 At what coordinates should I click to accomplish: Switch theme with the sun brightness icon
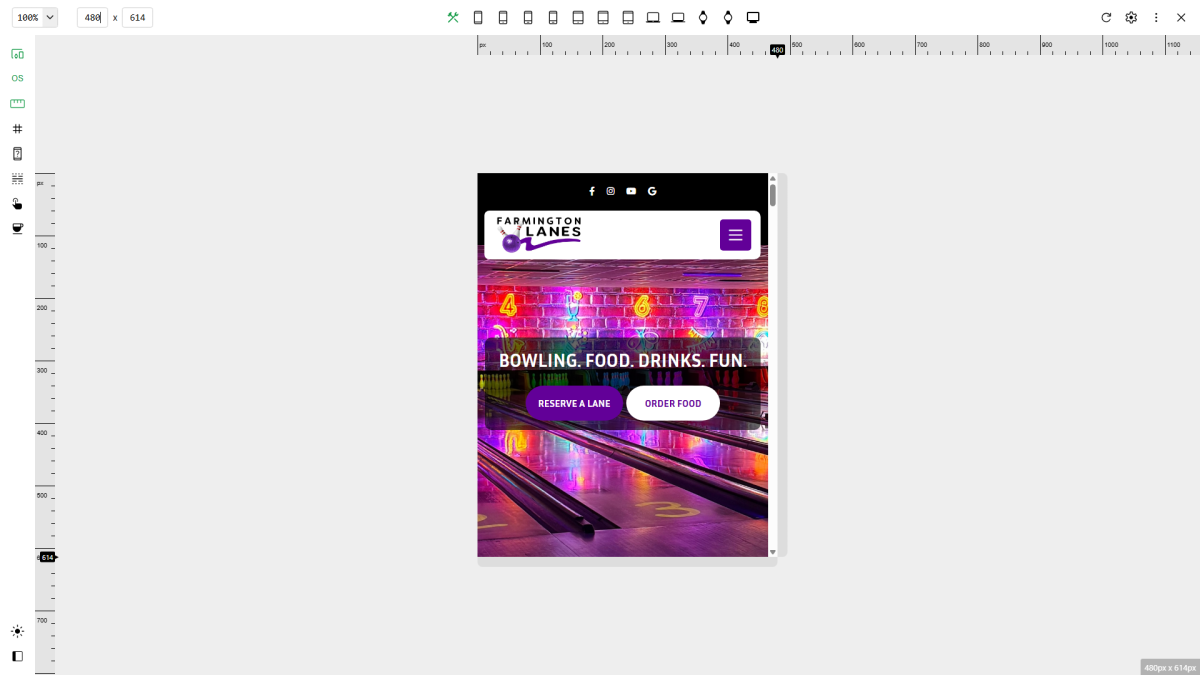click(x=17, y=631)
